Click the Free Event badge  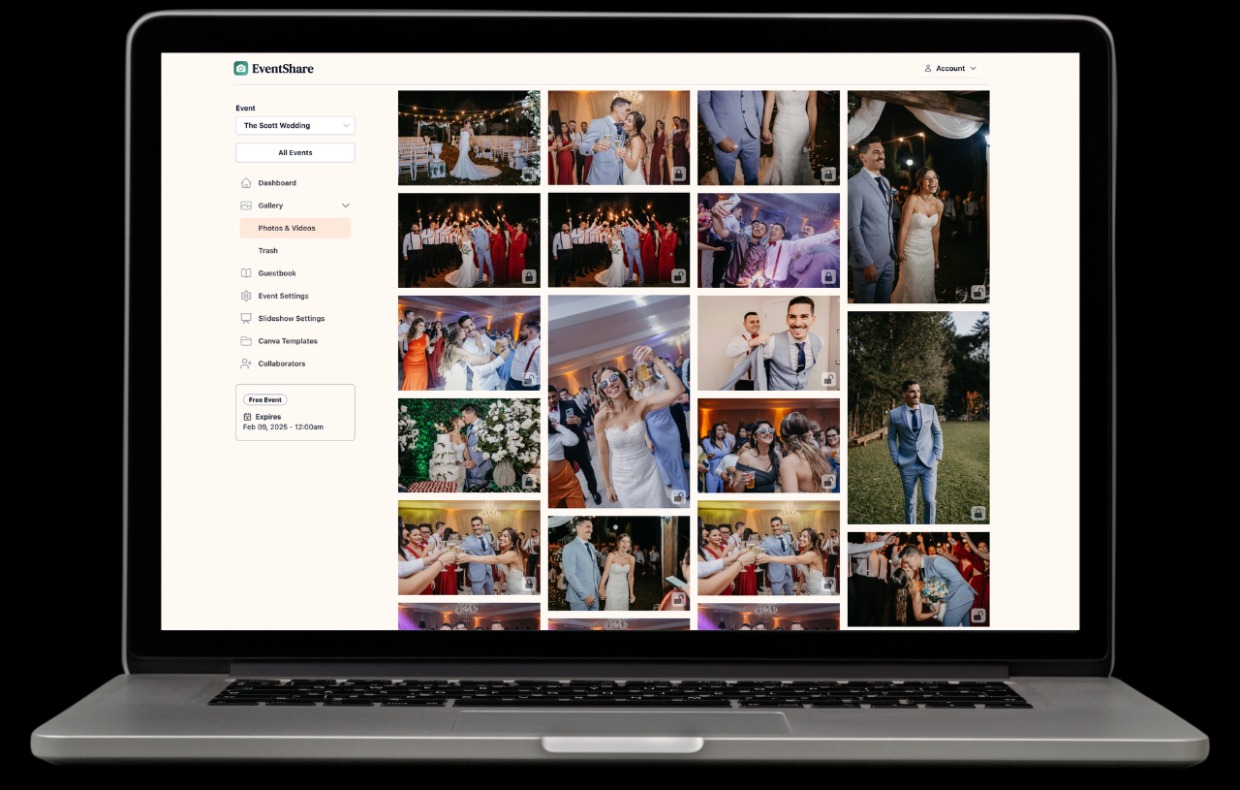coord(265,400)
